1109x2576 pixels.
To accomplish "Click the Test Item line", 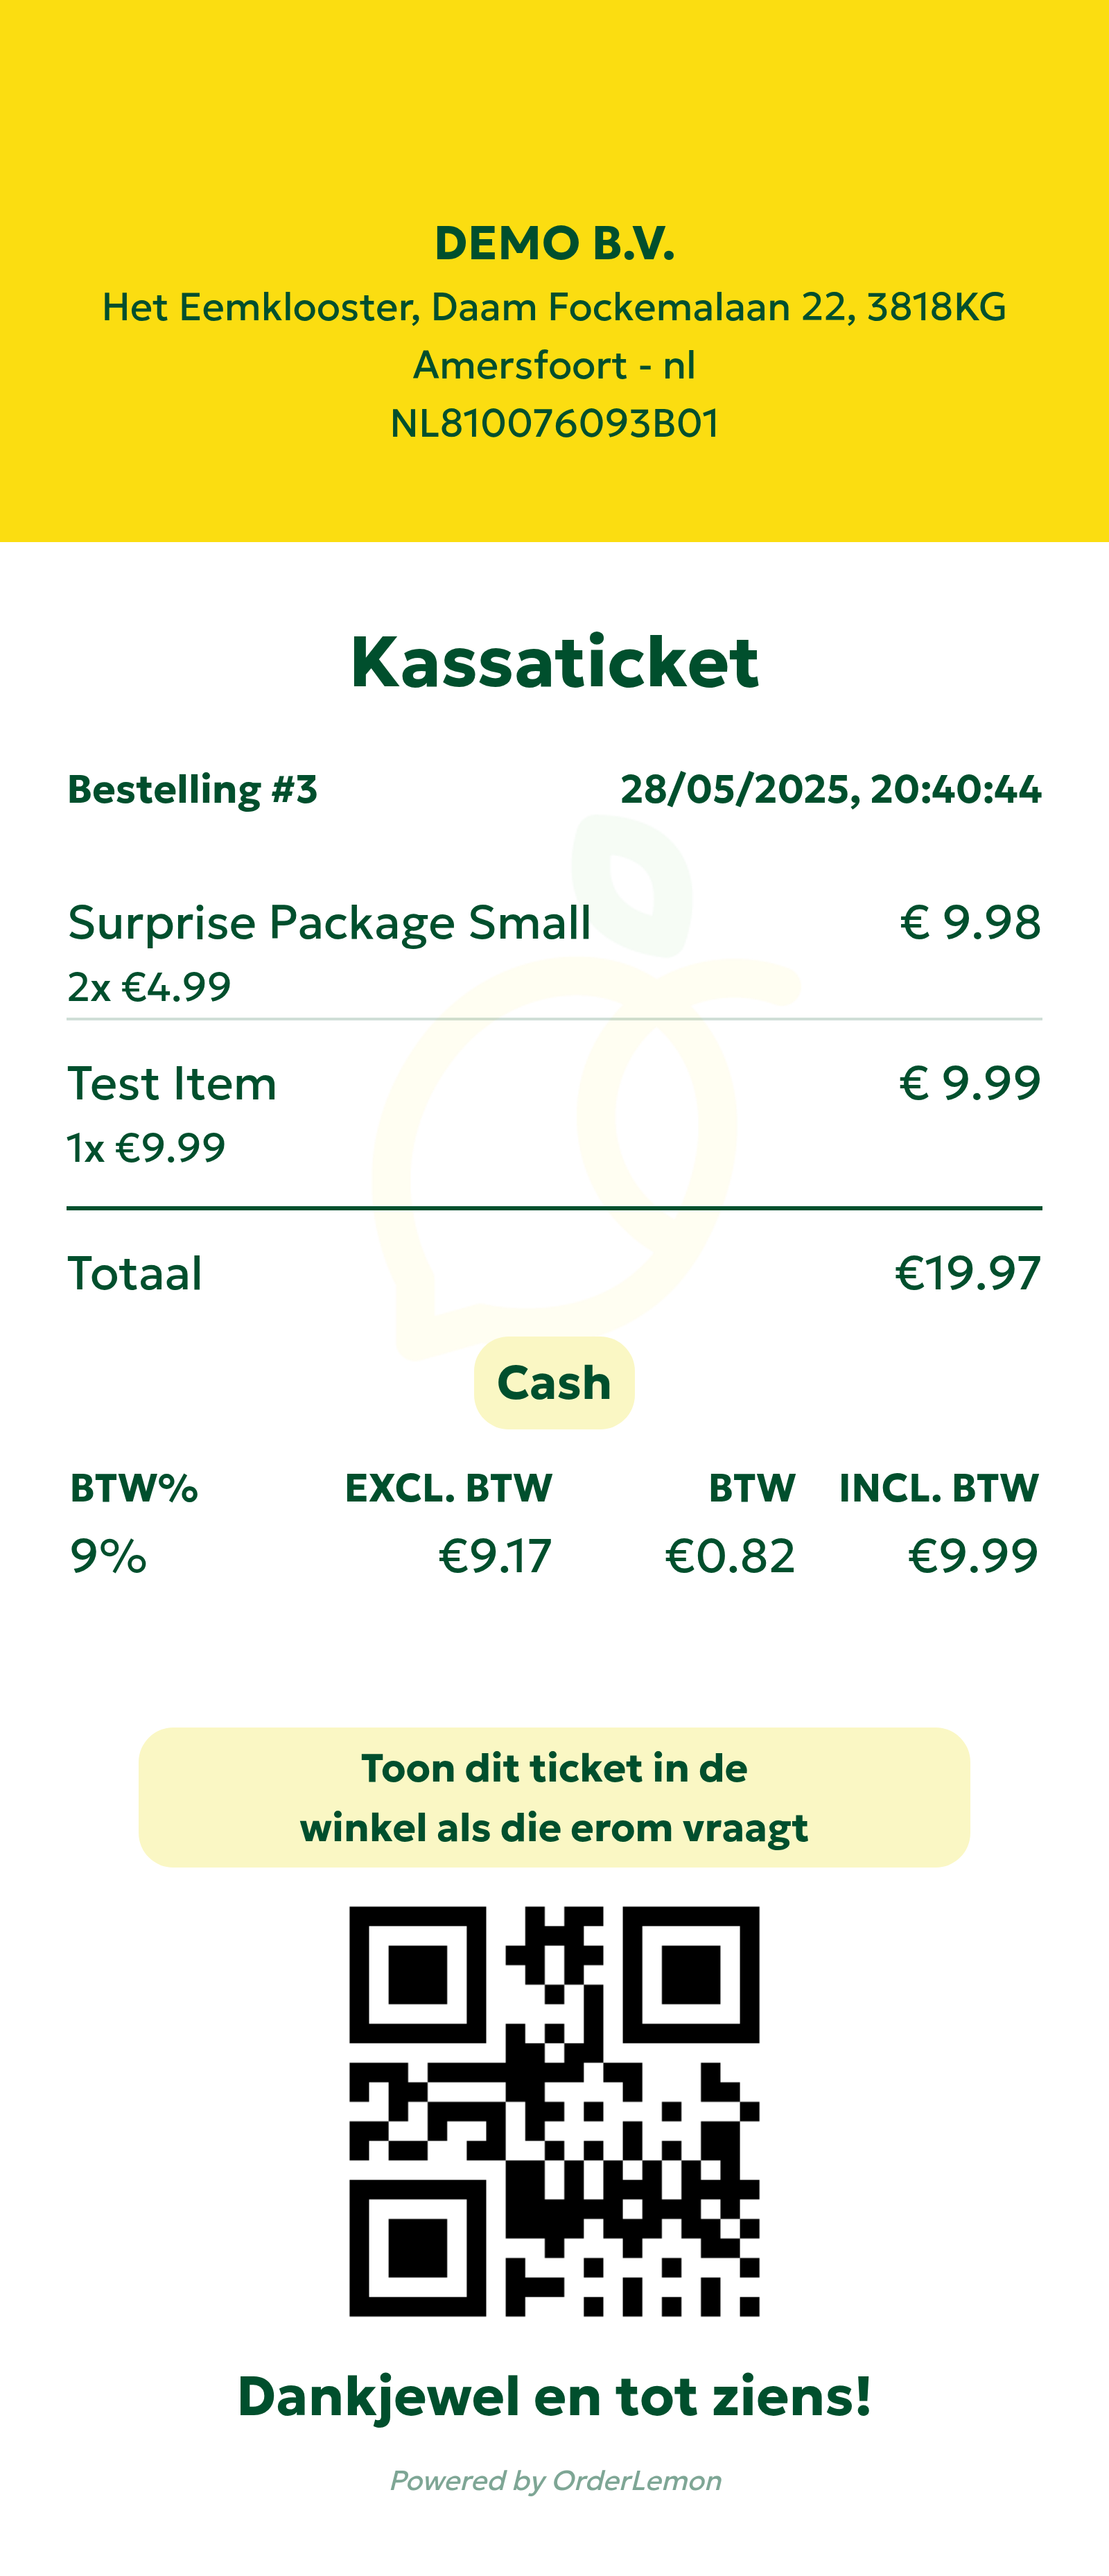I will pyautogui.click(x=172, y=1083).
